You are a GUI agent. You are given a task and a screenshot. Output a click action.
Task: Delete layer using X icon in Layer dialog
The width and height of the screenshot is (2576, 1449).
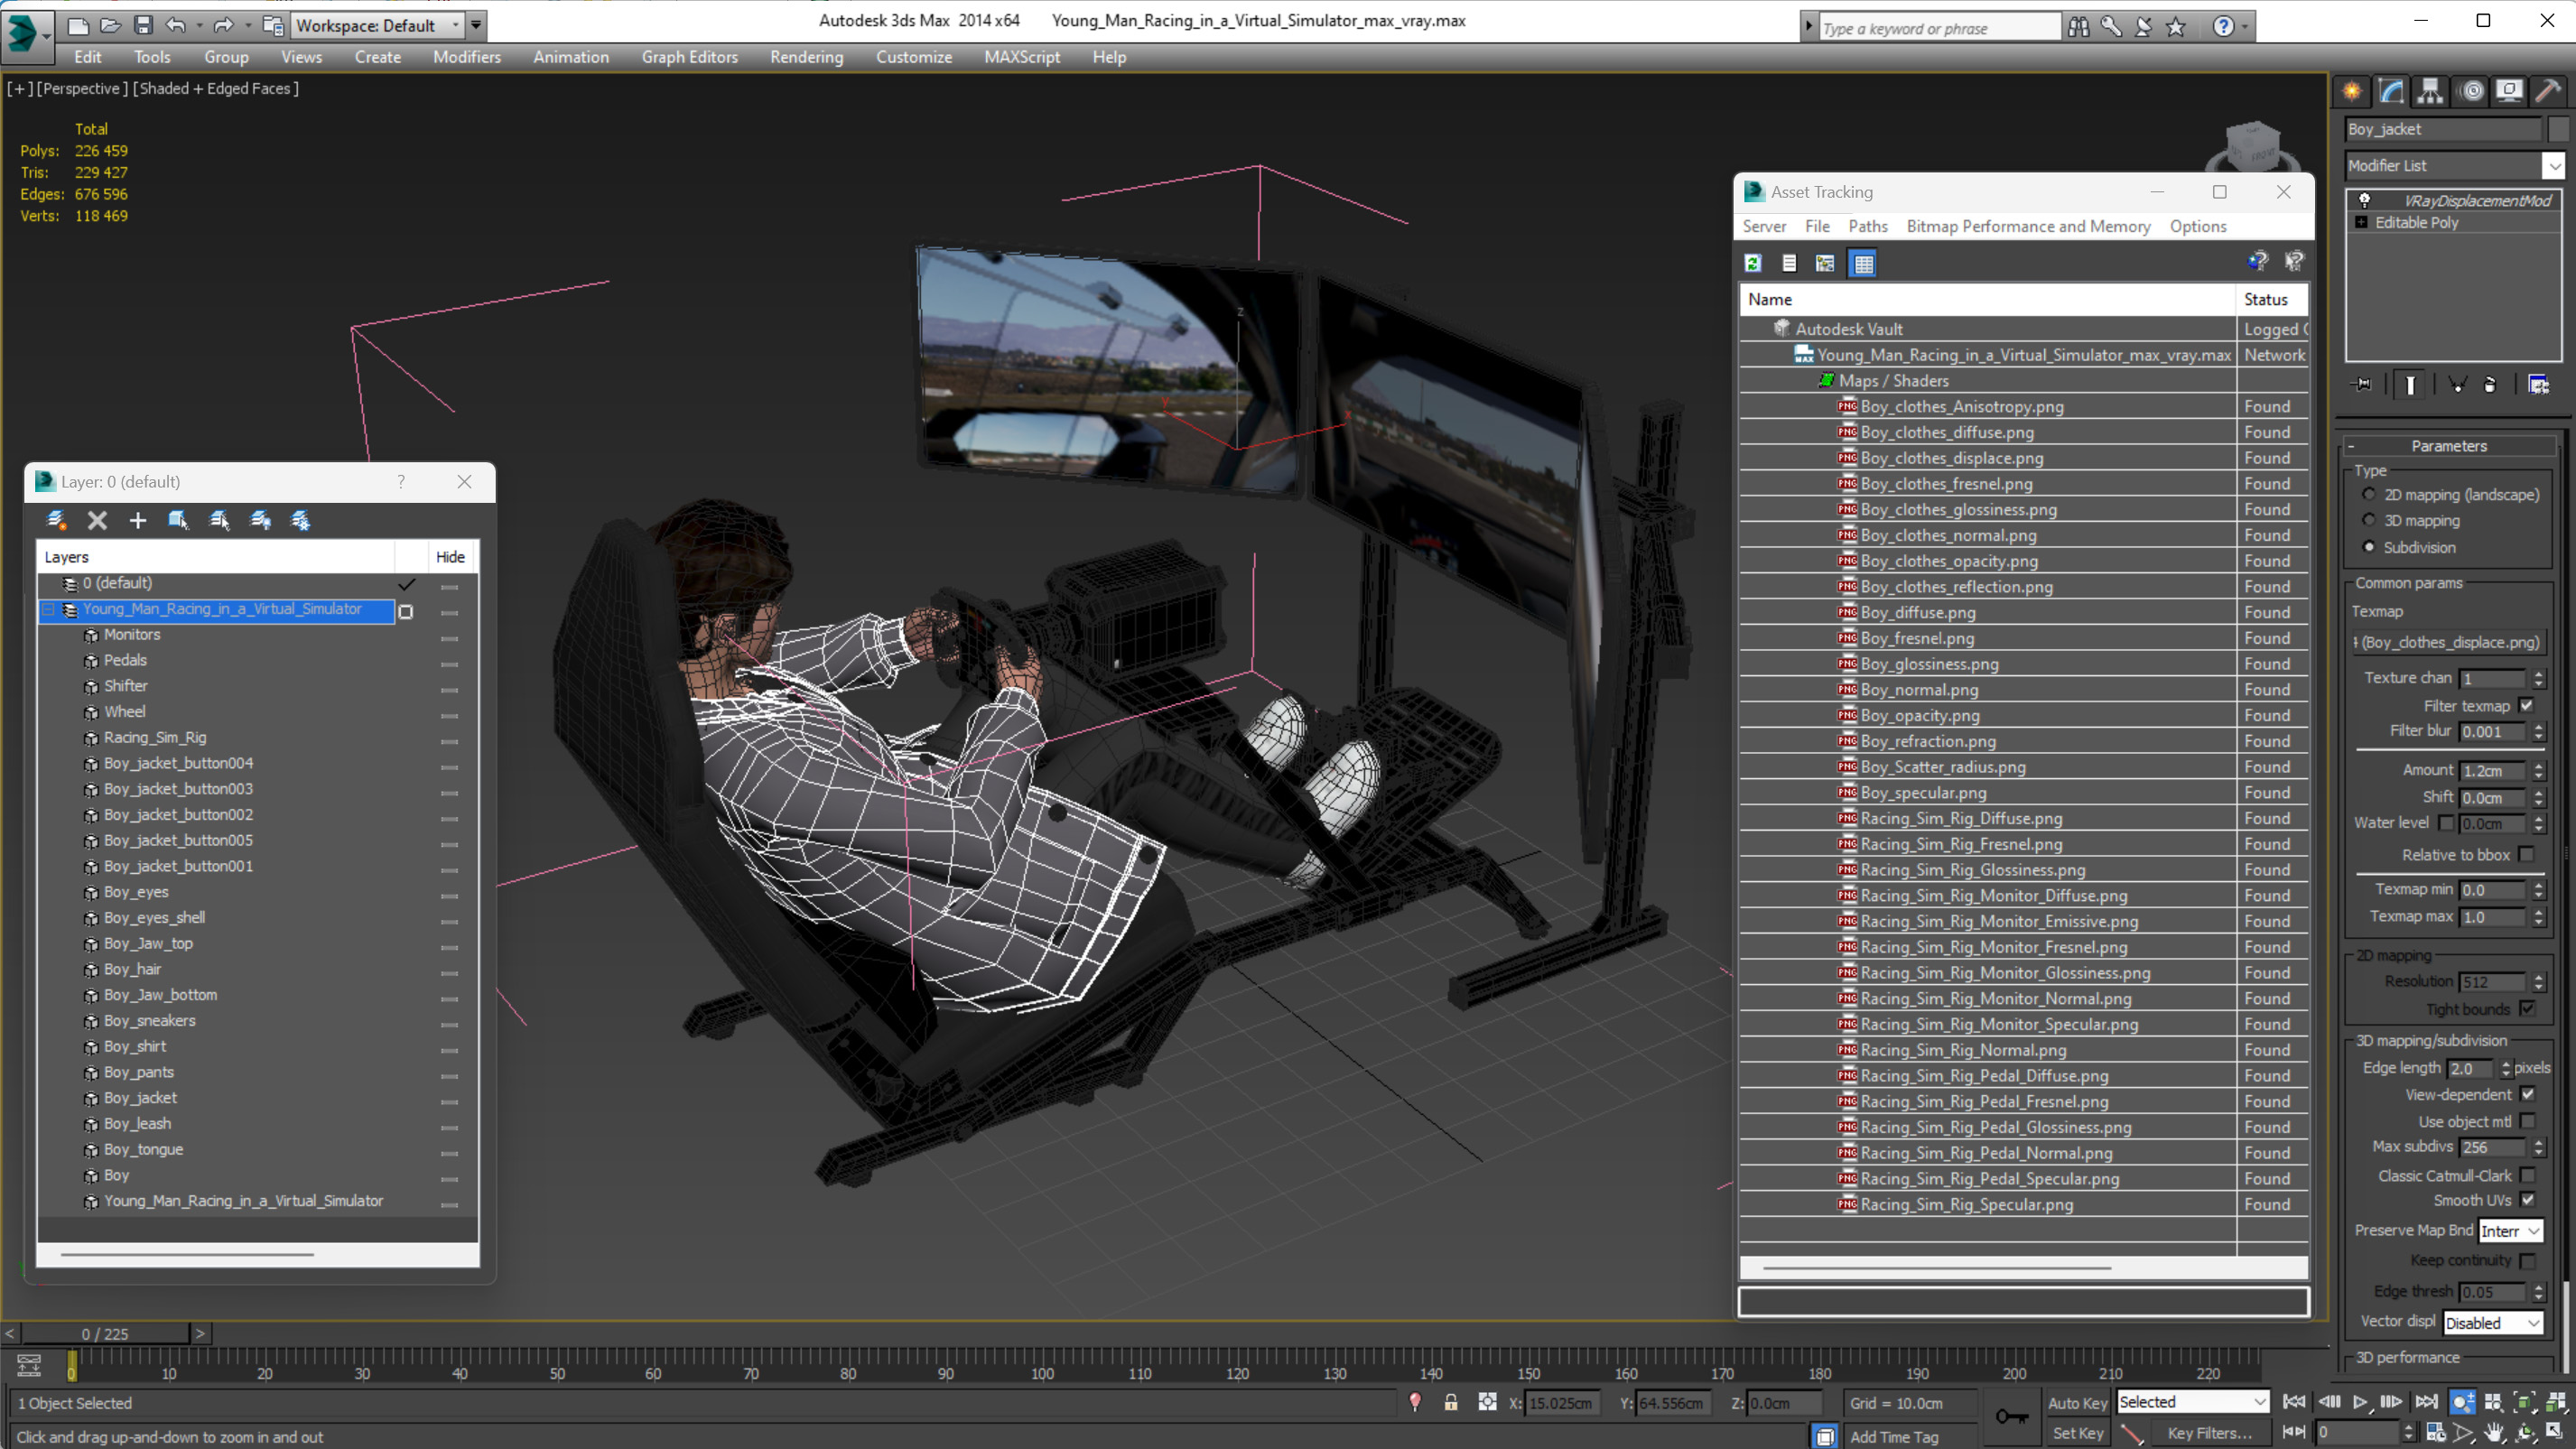[97, 520]
